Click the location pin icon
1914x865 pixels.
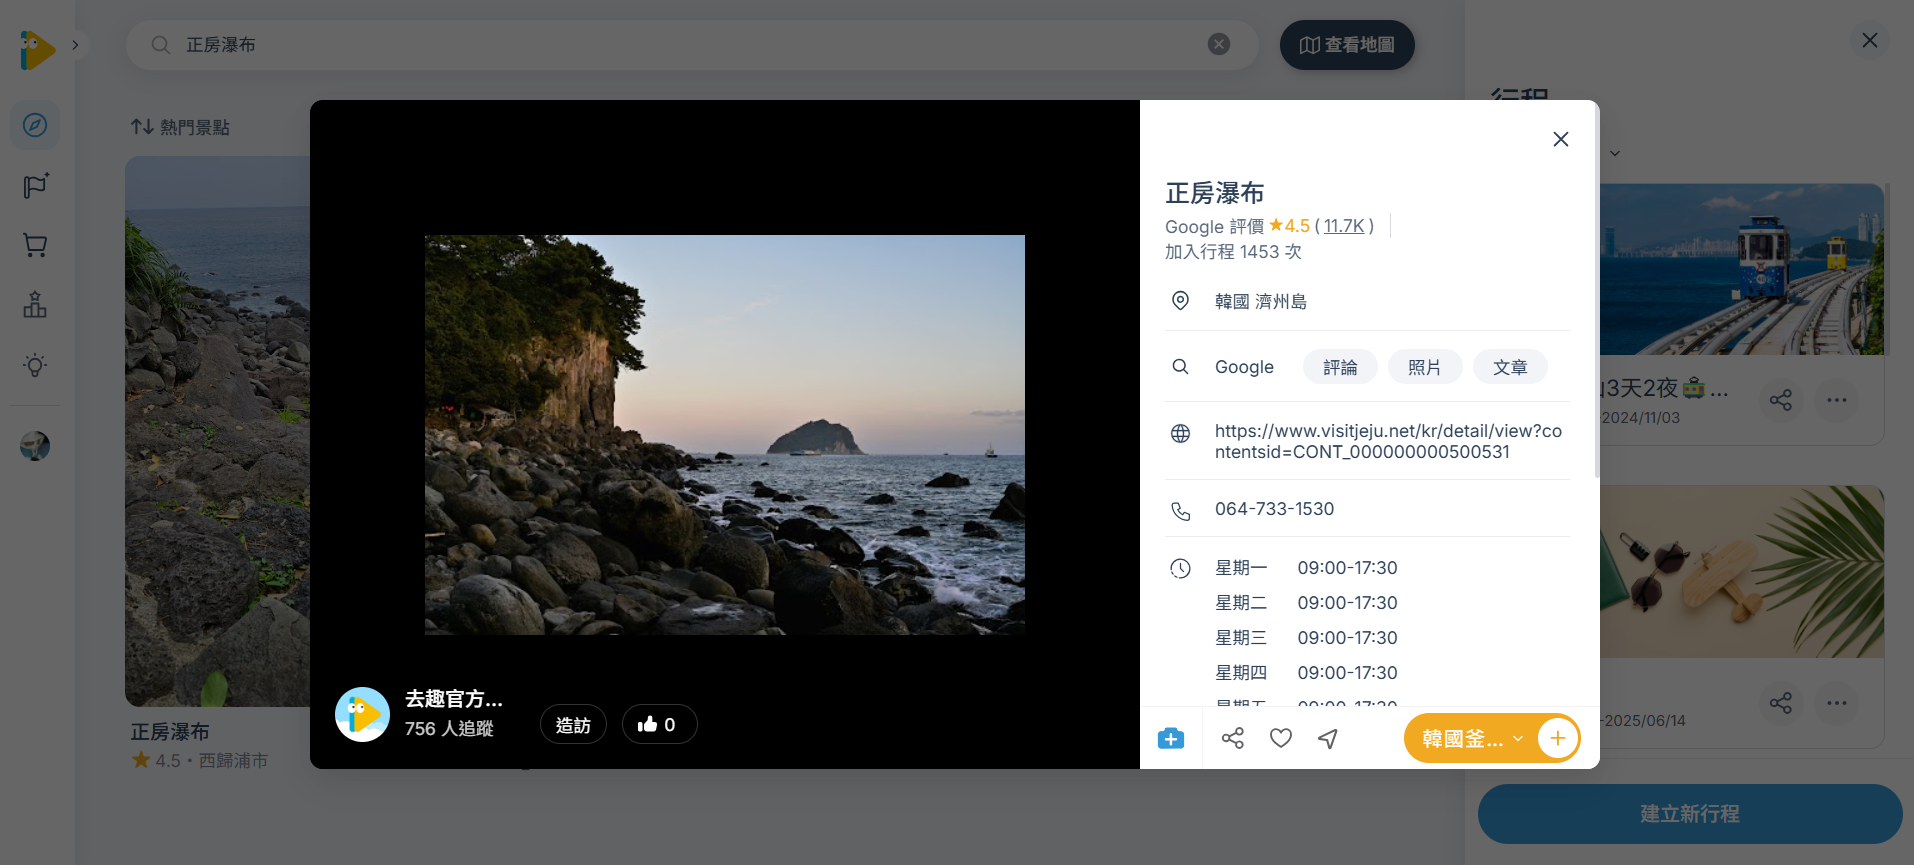(x=1180, y=301)
